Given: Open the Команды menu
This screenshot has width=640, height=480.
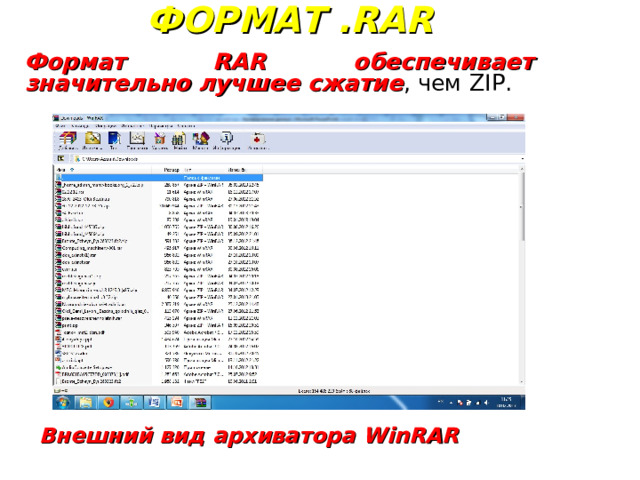Looking at the screenshot, I should coord(80,126).
